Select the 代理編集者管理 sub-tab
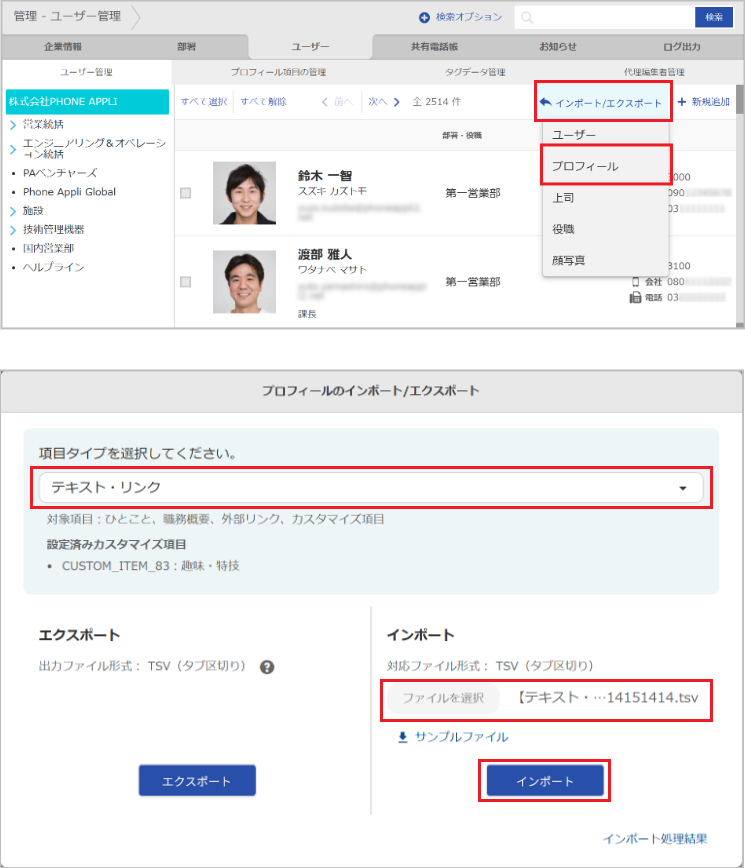This screenshot has width=745, height=868. (x=654, y=72)
